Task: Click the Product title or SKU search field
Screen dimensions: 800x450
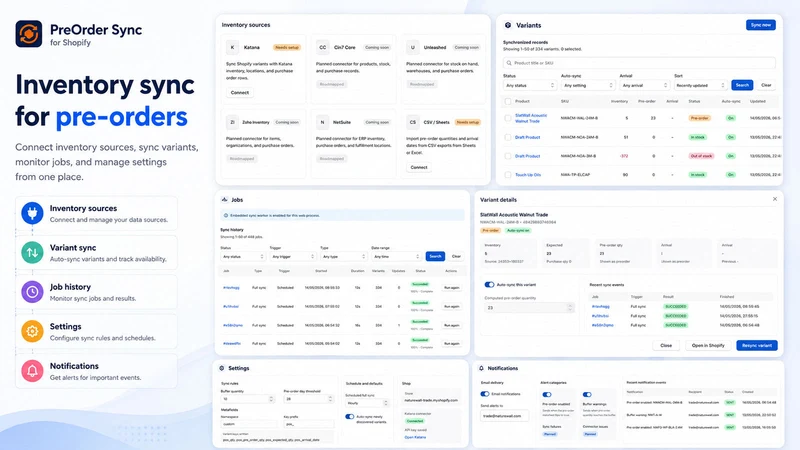Action: (639, 63)
